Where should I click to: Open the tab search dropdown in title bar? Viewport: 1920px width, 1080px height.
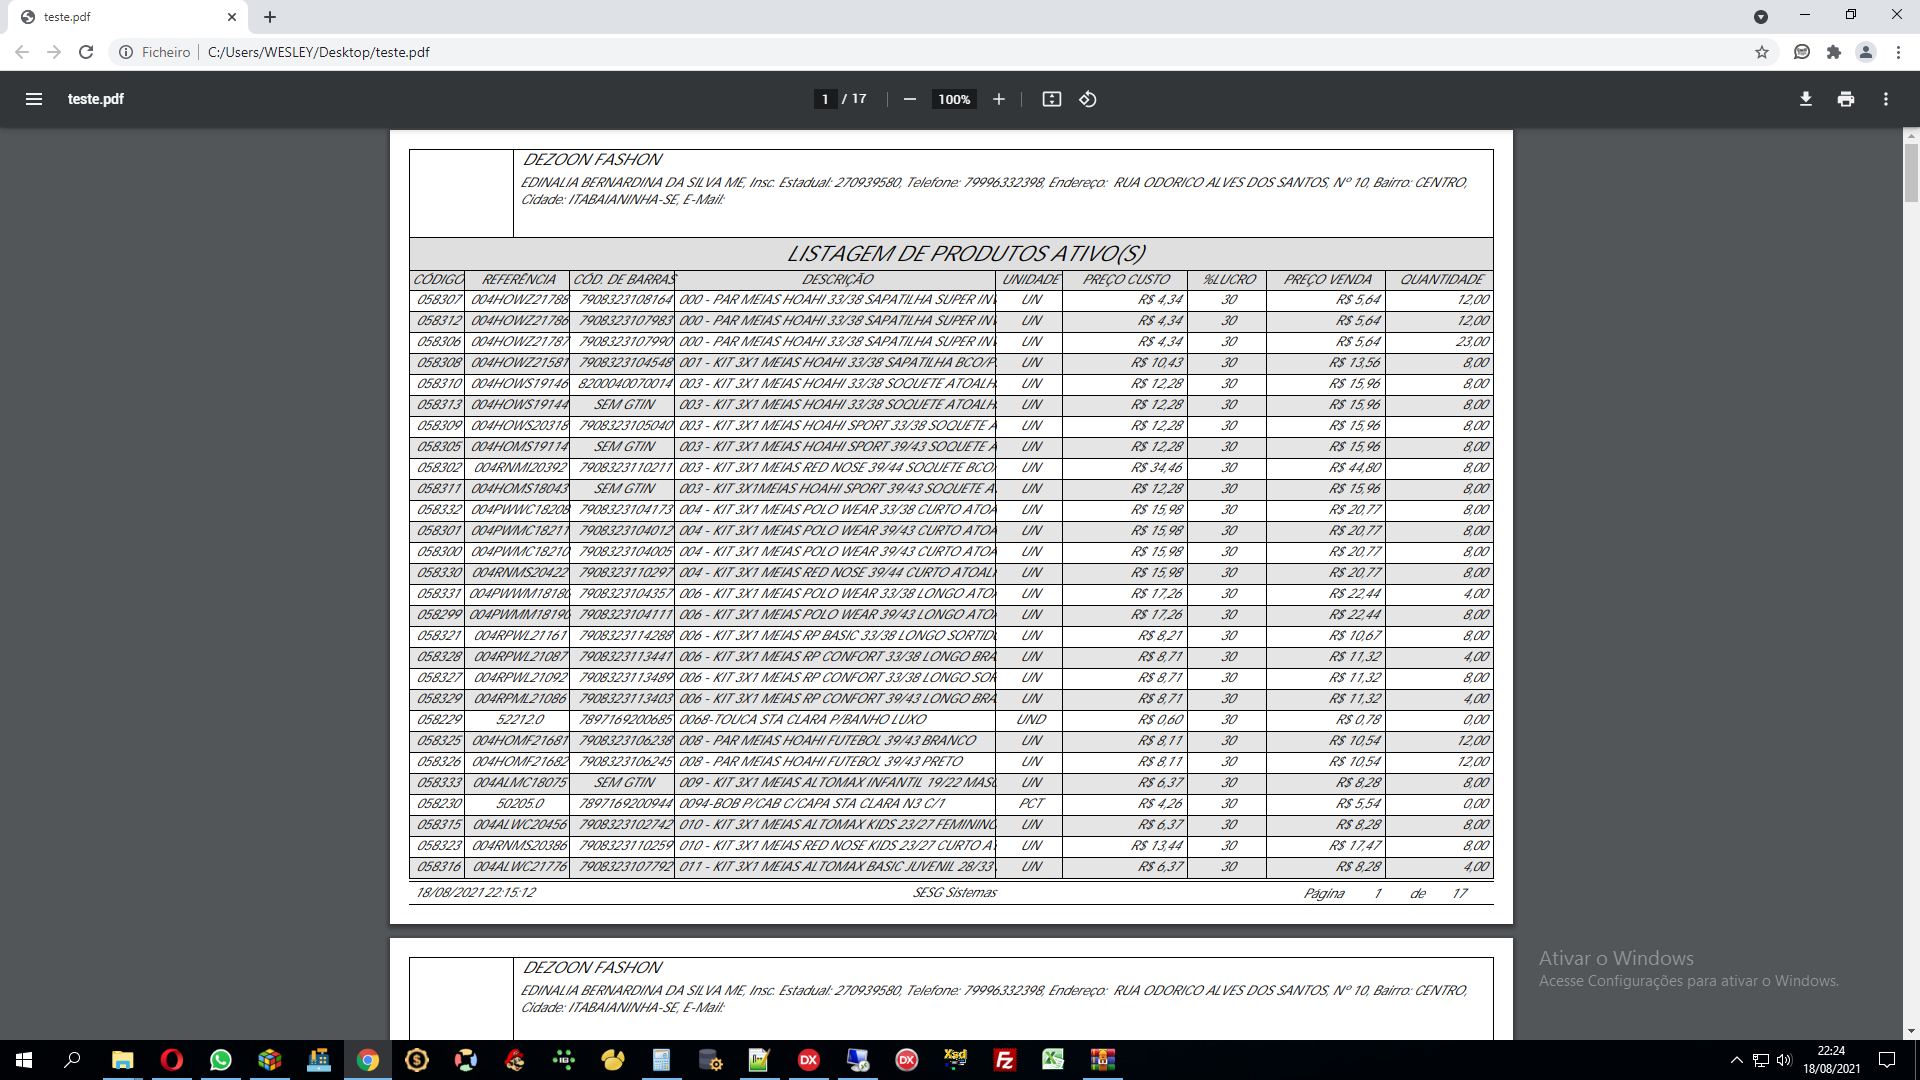click(x=1761, y=17)
